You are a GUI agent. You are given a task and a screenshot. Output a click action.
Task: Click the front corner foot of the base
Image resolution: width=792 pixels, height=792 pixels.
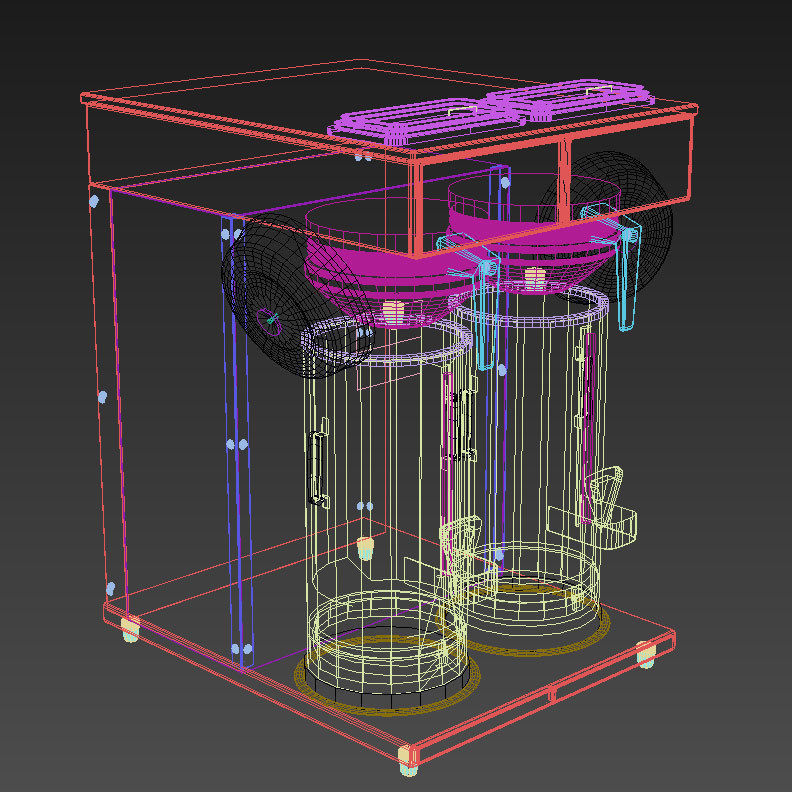coord(408,760)
